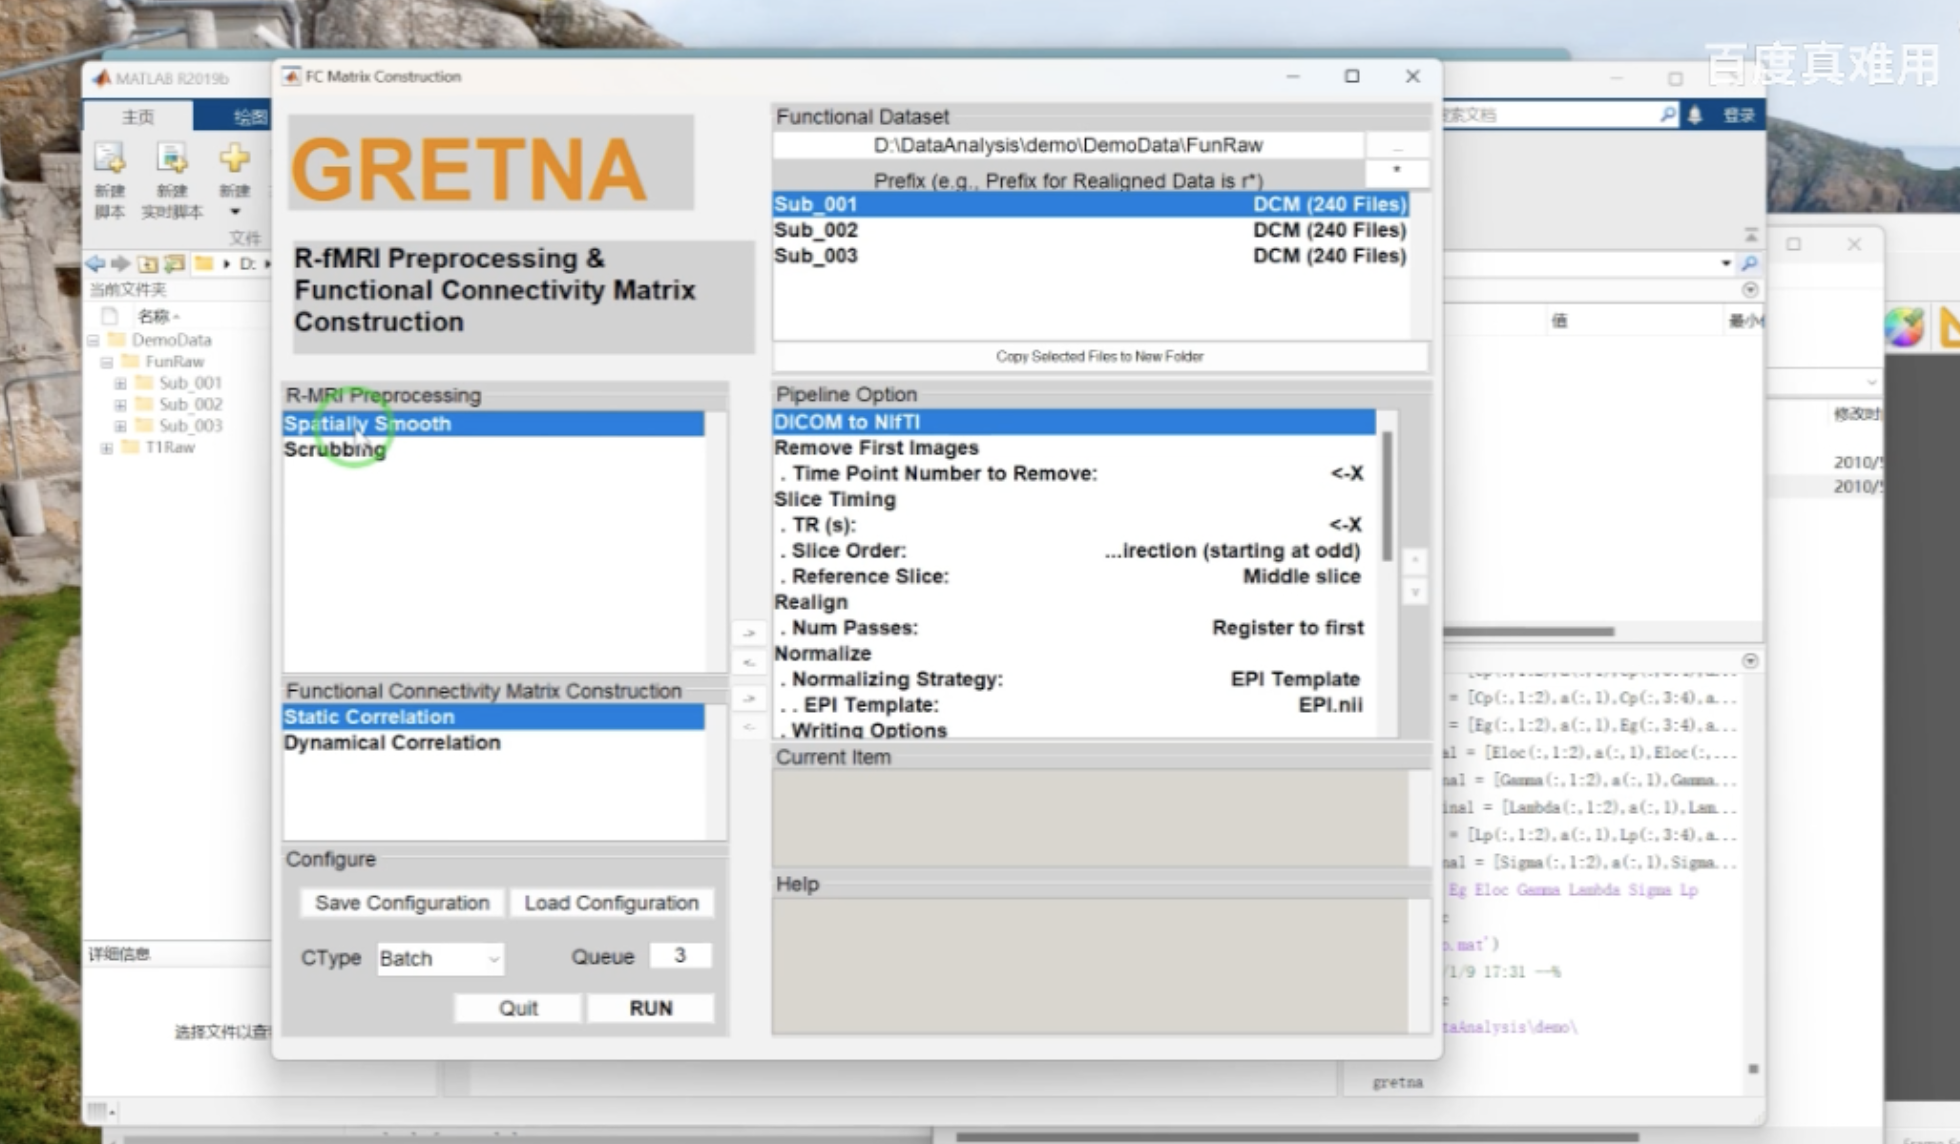Open the dropdown arrow under the New icon
Viewport: 1960px width, 1144px height.
click(235, 212)
